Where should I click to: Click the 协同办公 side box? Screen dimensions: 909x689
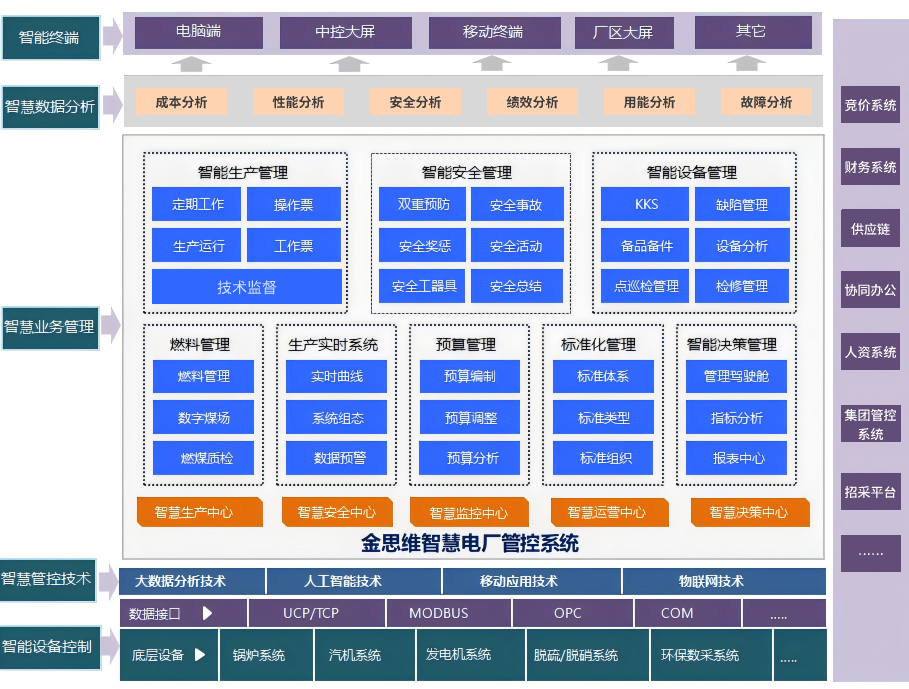point(870,290)
